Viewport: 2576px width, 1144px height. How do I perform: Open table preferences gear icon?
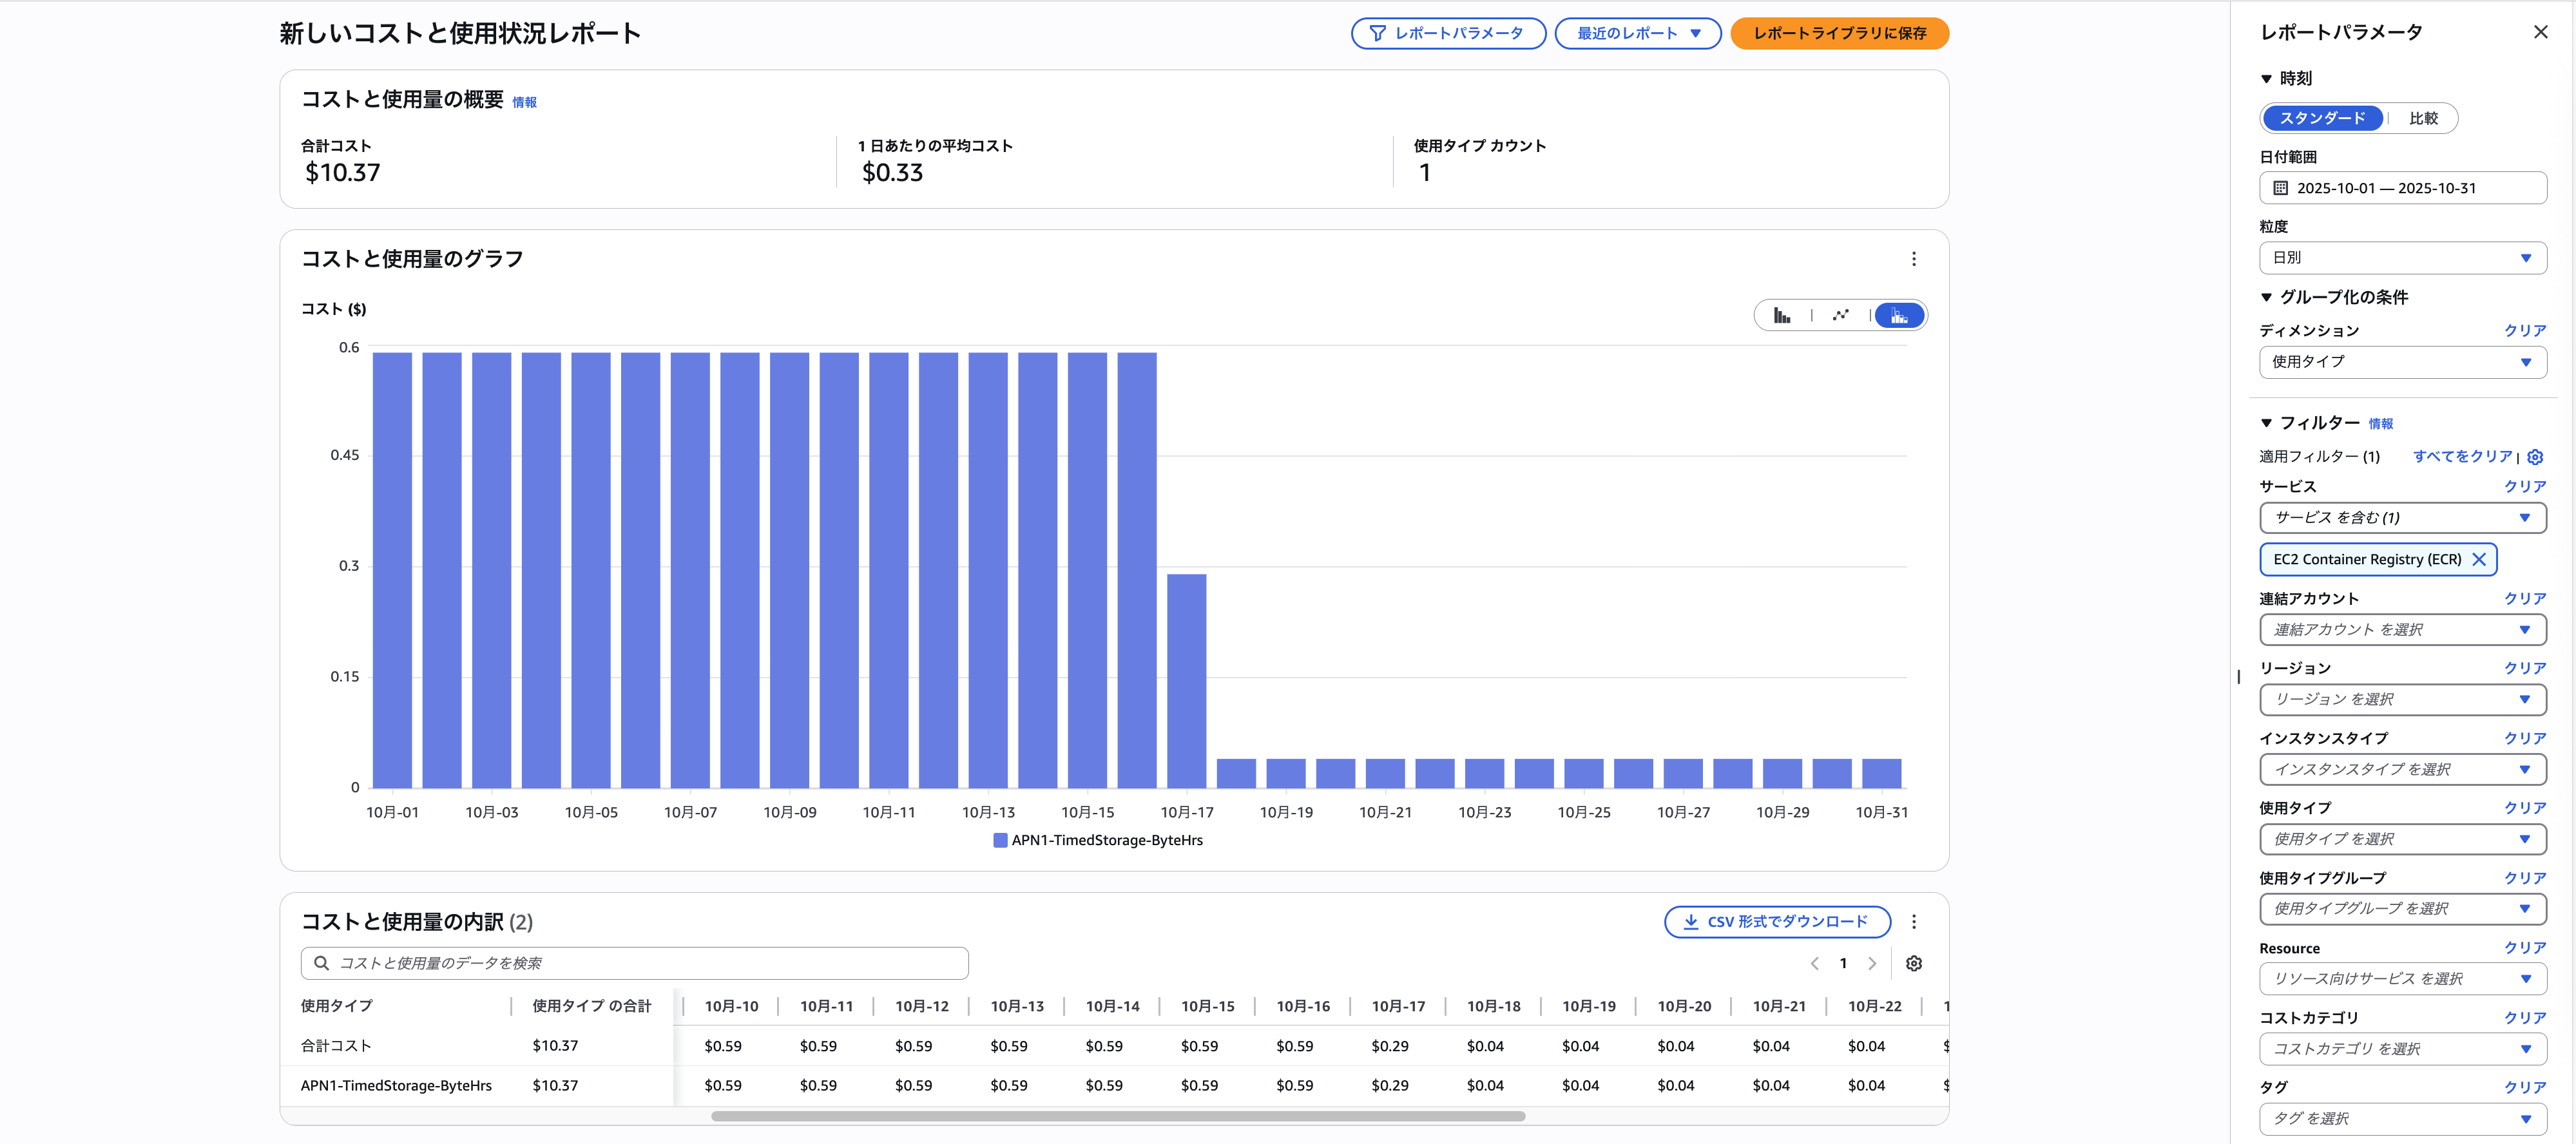(1913, 964)
